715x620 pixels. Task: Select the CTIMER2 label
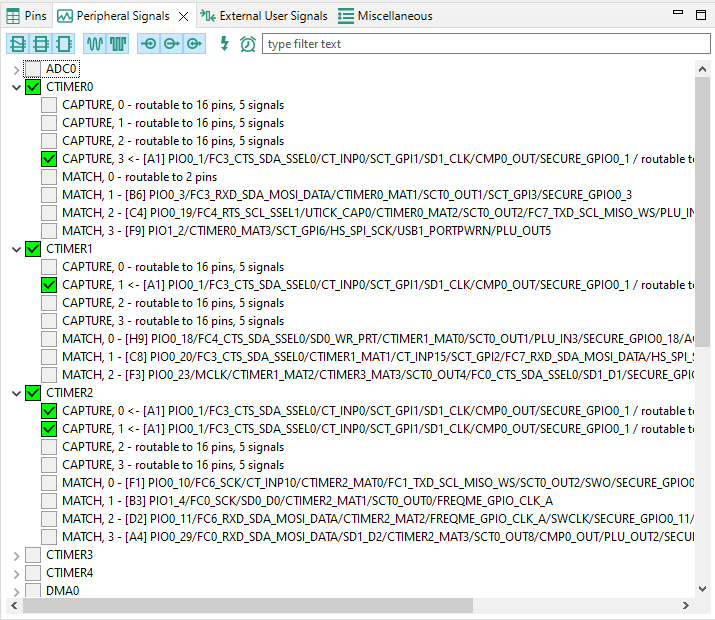[x=69, y=393]
